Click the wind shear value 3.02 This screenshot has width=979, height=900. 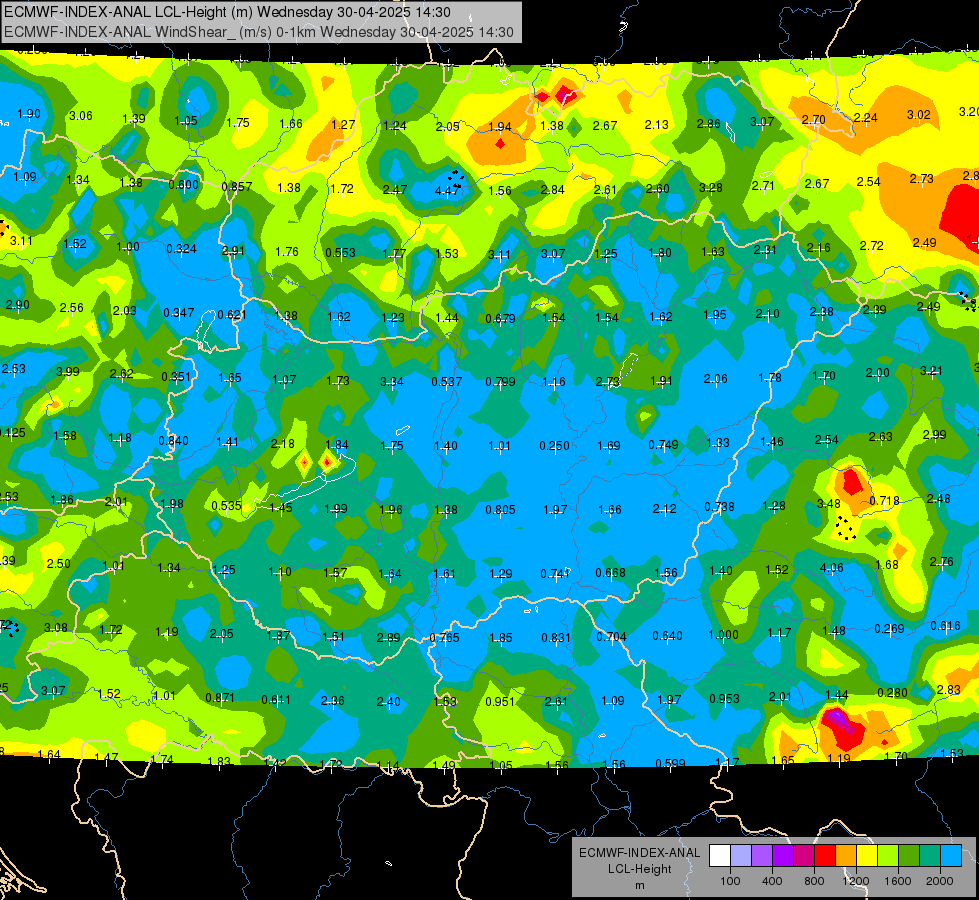click(x=918, y=115)
